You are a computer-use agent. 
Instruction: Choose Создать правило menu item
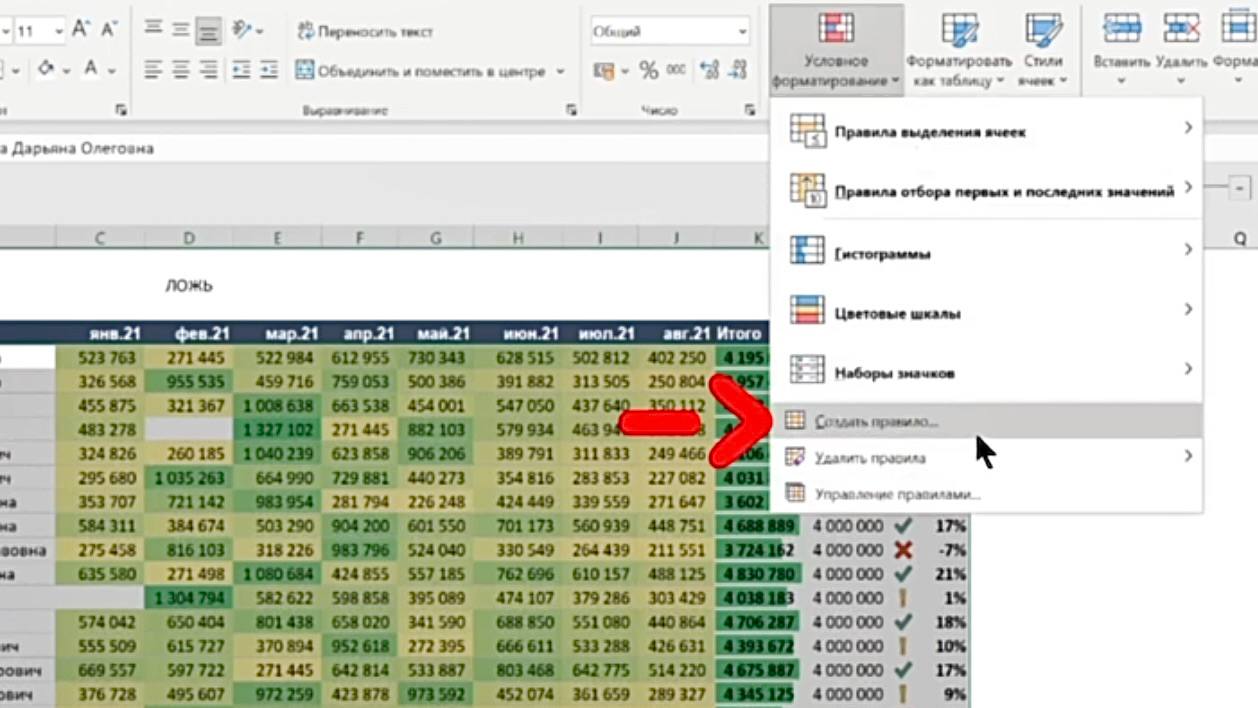pos(988,421)
